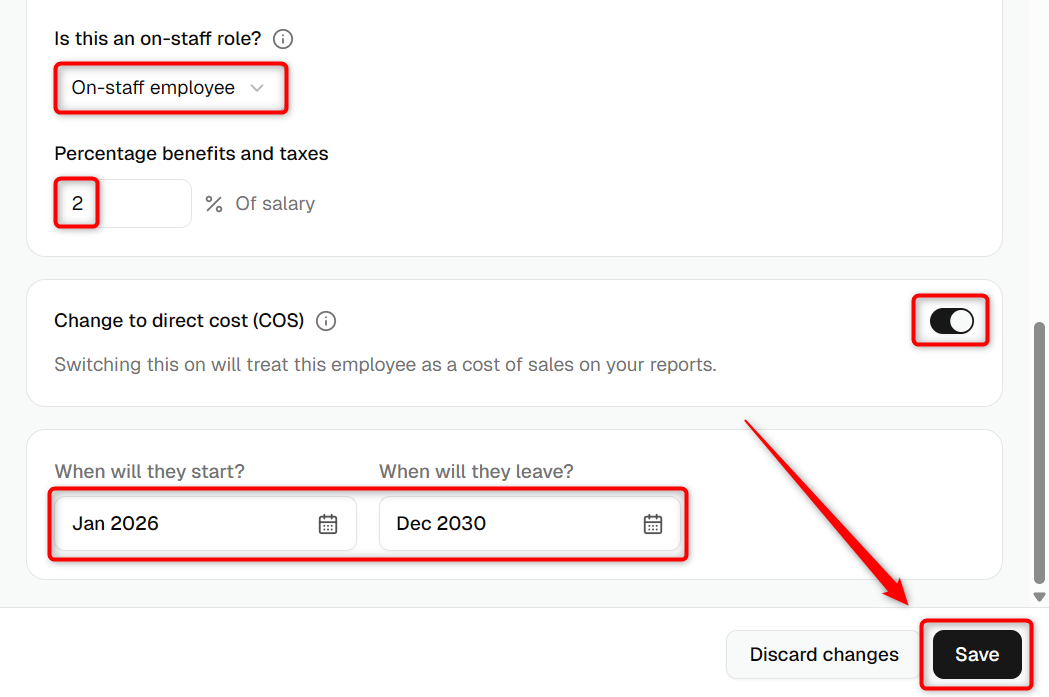1049x697 pixels.
Task: Expand the chevron arrow in On-staff employee selector
Action: coord(257,88)
